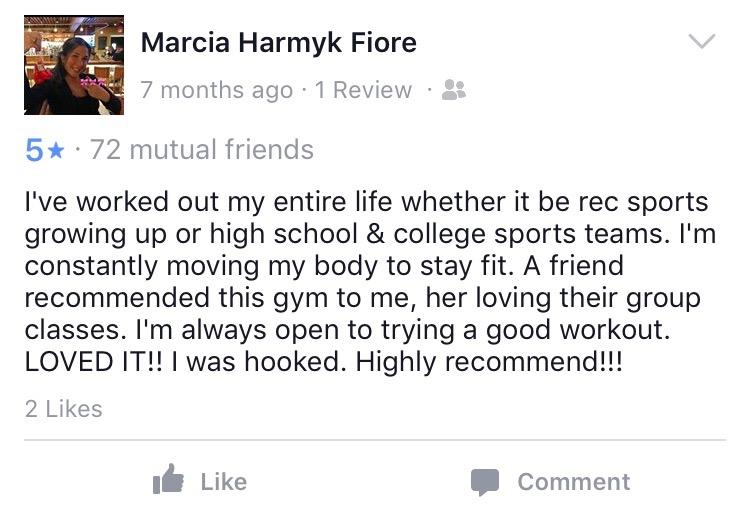Viewport: 750px width, 521px height.
Task: Open the Marcia Harmyk Fiore profile link
Action: [x=278, y=43]
